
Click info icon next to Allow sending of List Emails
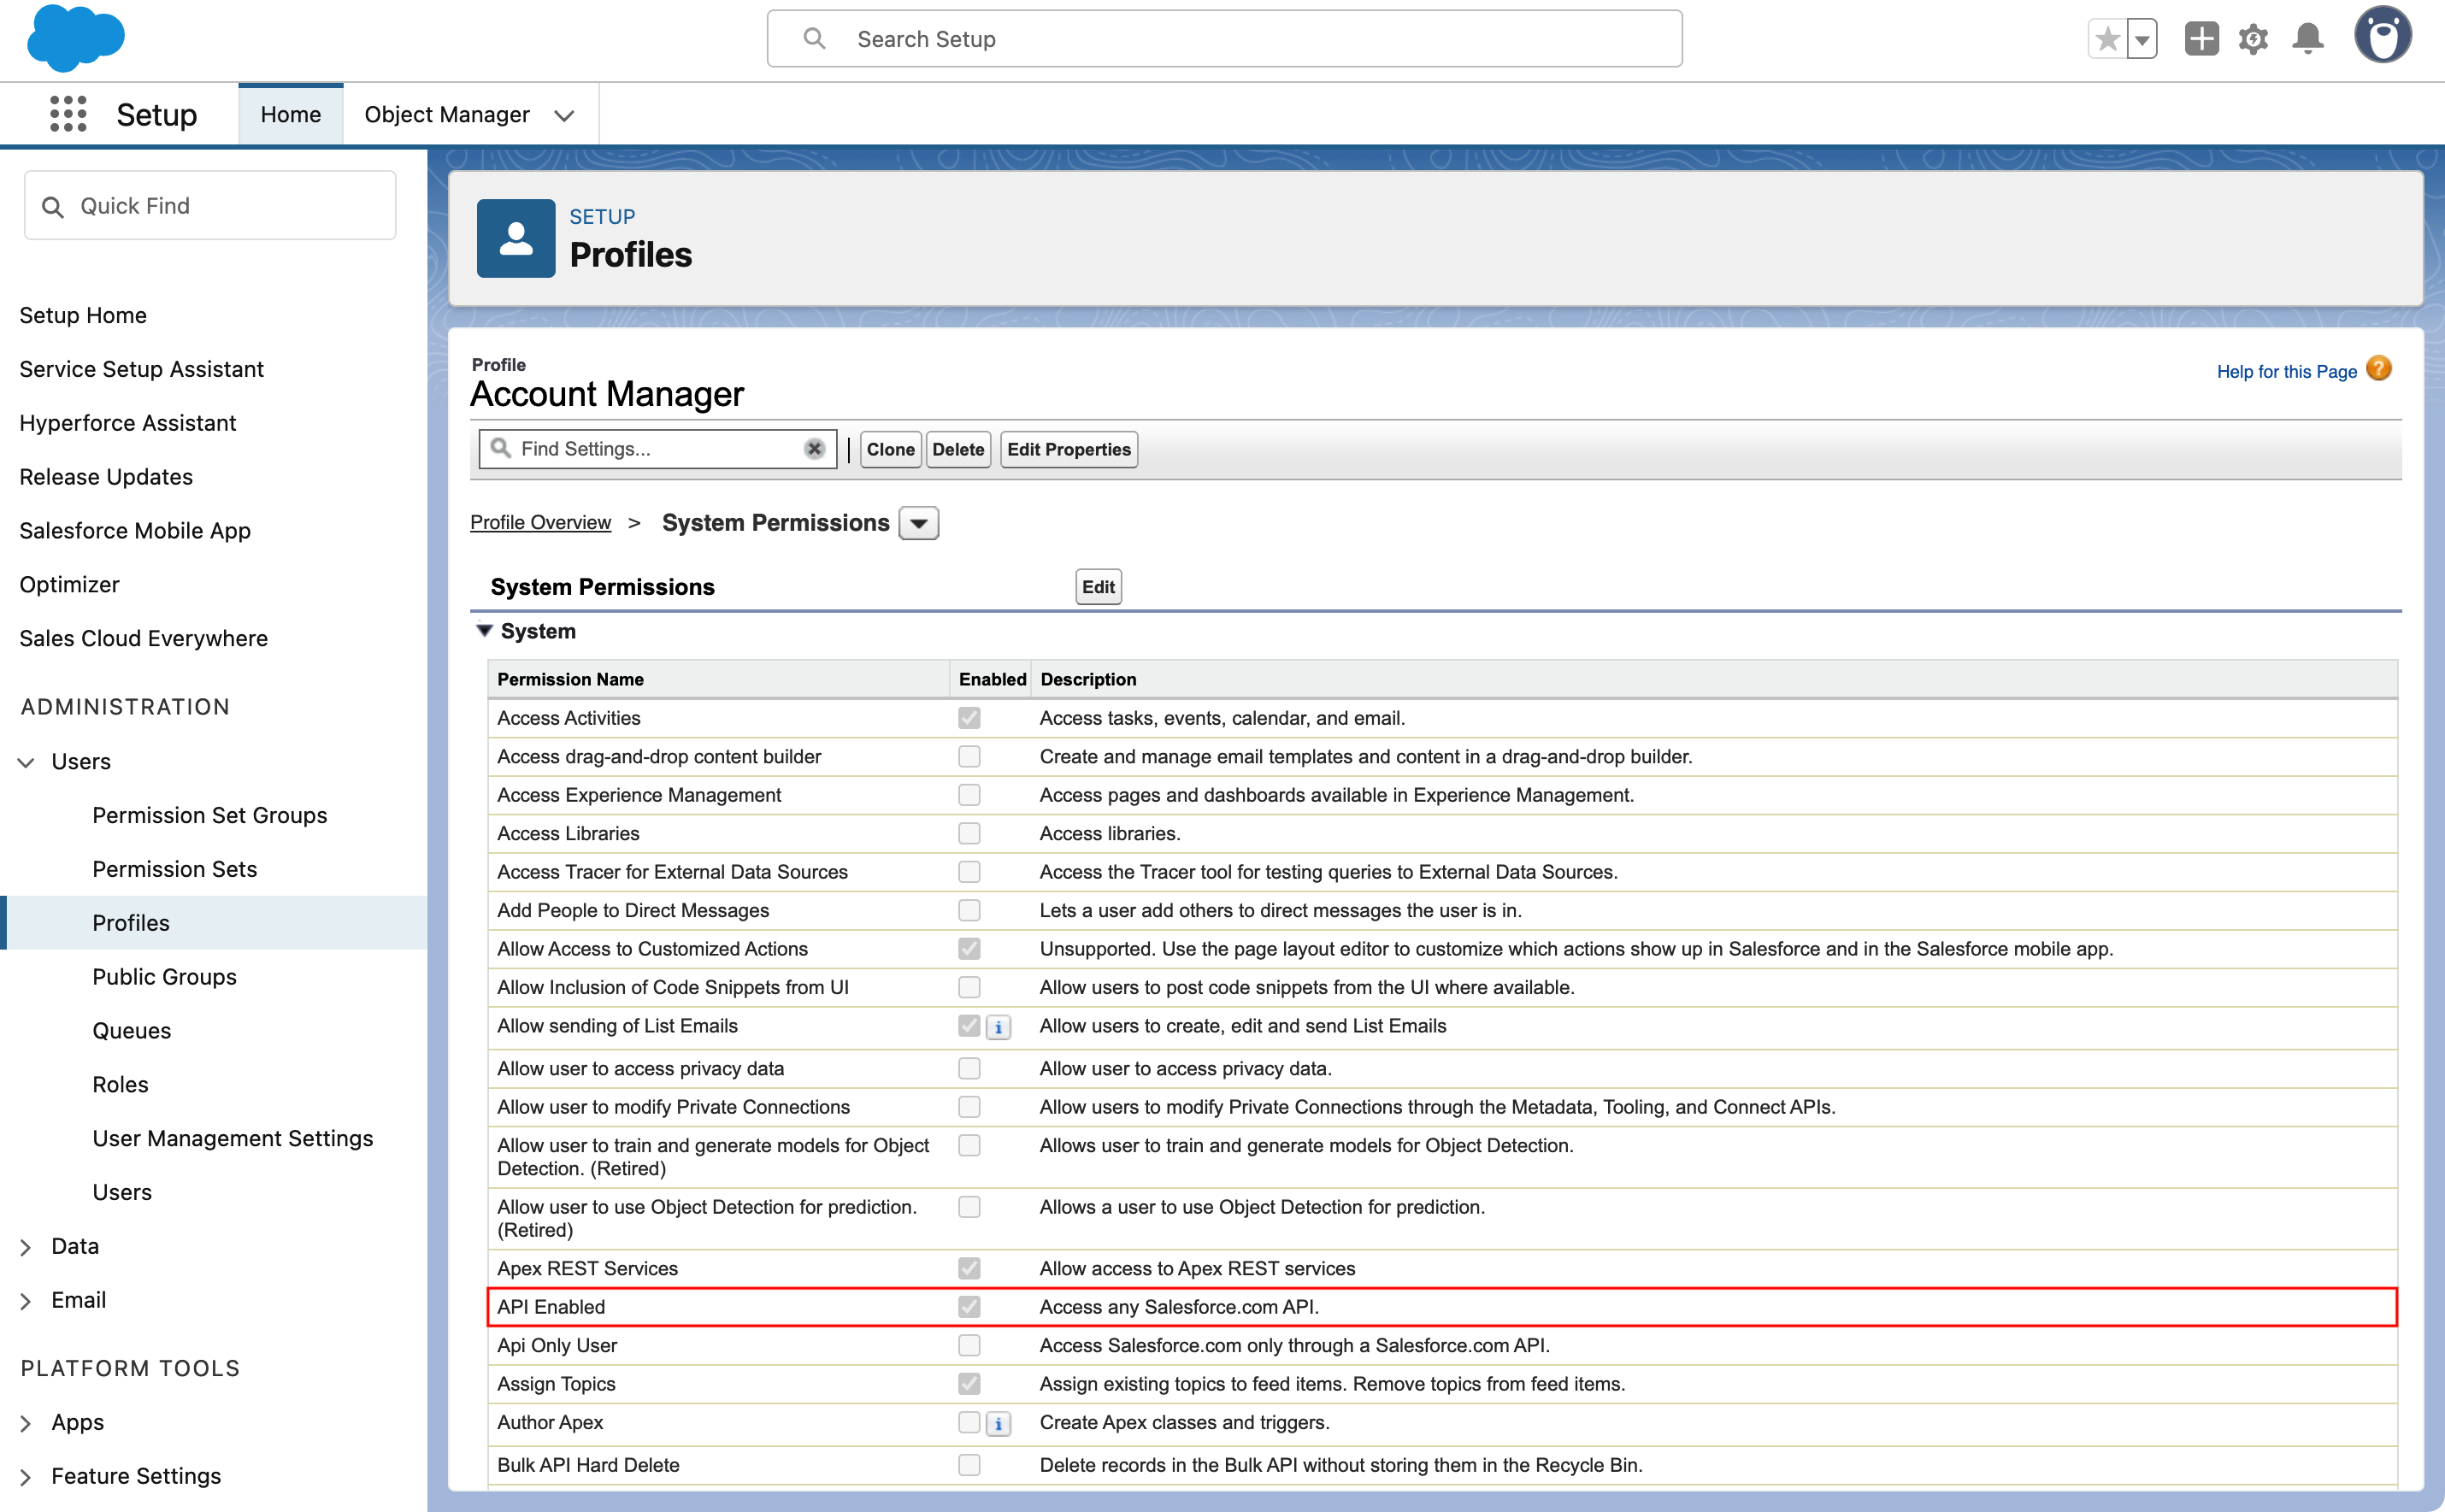998,1027
